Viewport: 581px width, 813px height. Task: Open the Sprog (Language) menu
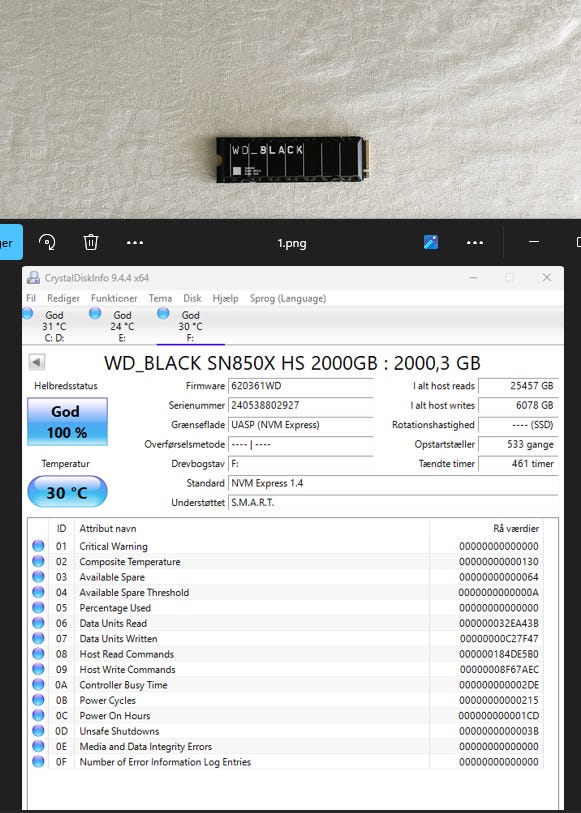click(x=288, y=298)
